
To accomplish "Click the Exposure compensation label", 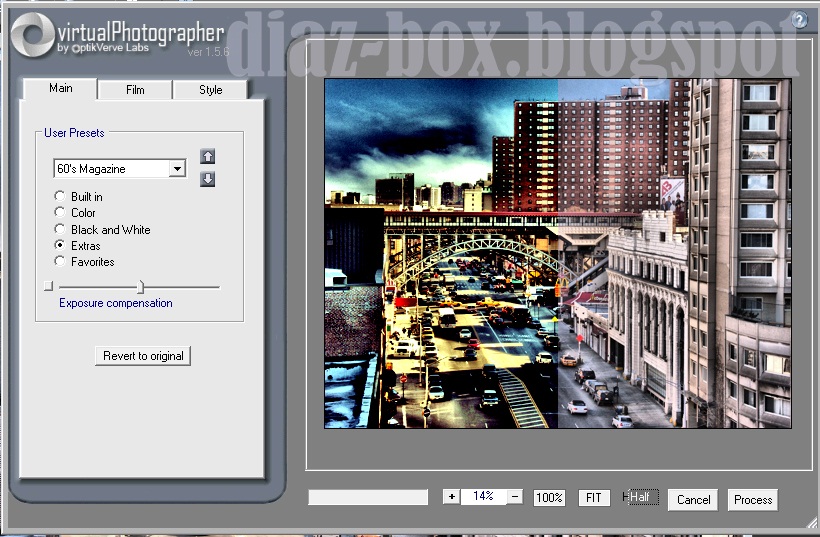I will click(116, 303).
